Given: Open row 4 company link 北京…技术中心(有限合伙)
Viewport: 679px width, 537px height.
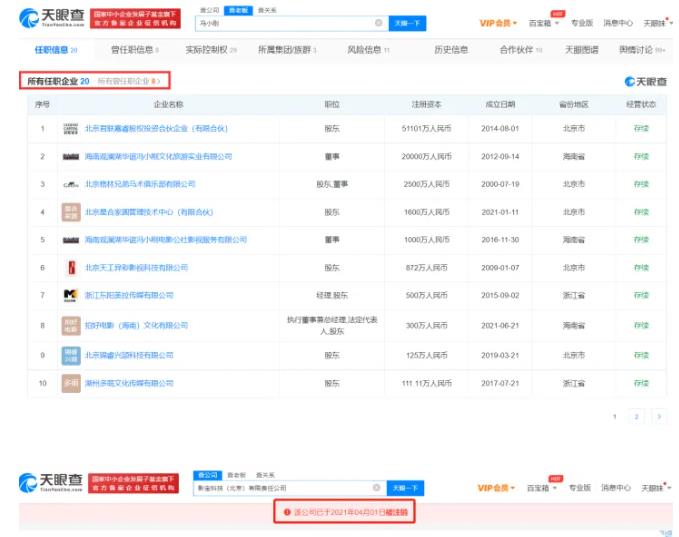Looking at the screenshot, I should tap(149, 212).
